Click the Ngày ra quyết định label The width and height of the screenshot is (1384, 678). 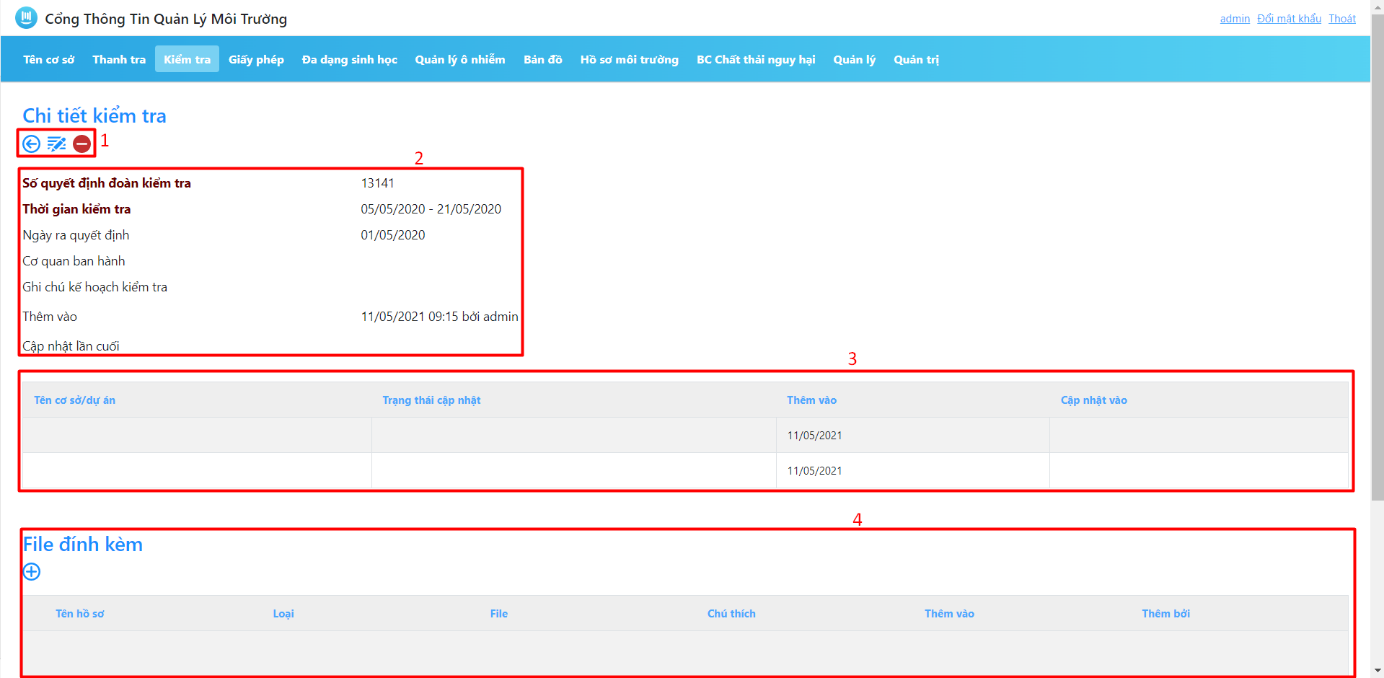point(76,235)
